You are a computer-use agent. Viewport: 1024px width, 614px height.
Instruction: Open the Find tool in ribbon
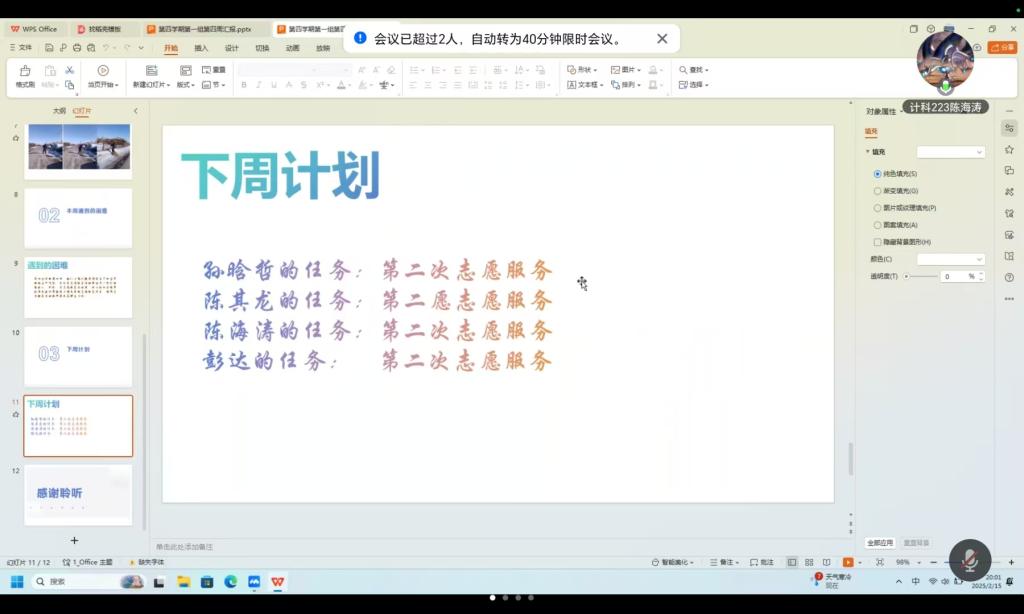click(x=692, y=70)
